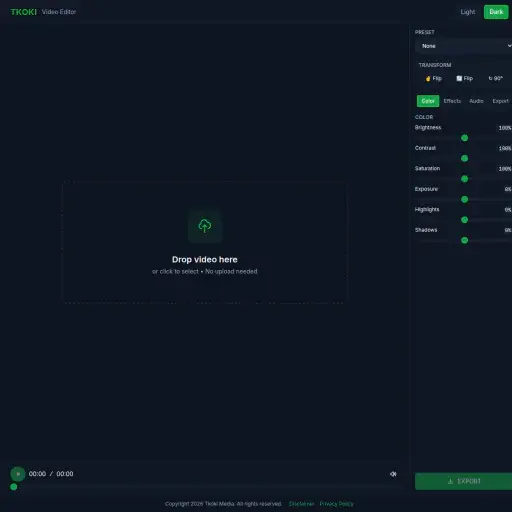Select the Color tab
Viewport: 512px width, 512px height.
428,101
